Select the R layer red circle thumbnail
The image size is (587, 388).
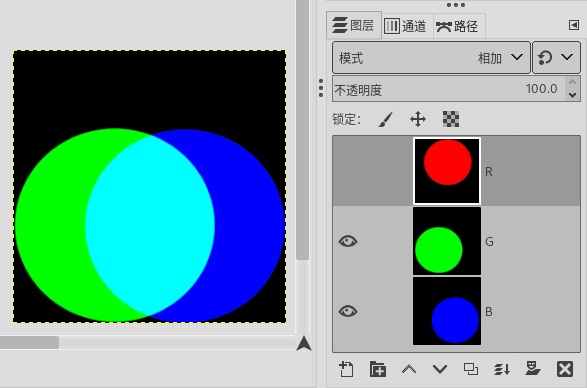(x=447, y=171)
